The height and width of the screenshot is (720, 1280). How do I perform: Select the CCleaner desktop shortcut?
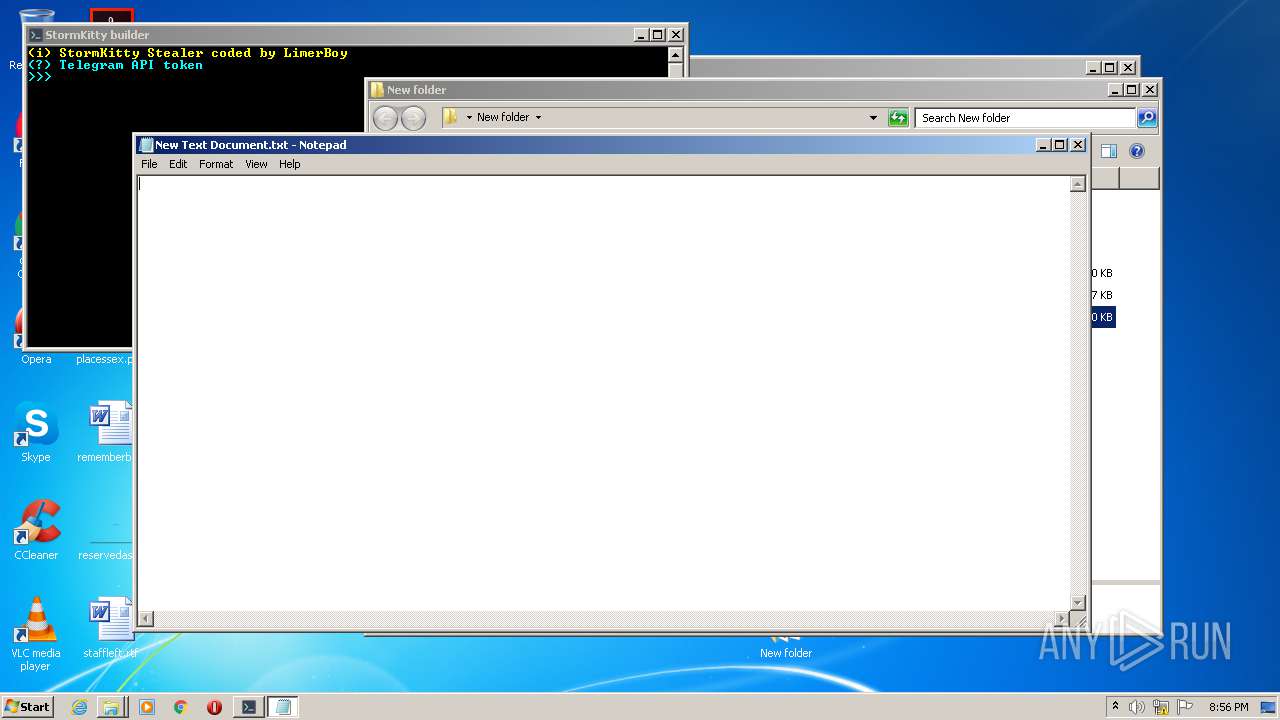36,530
